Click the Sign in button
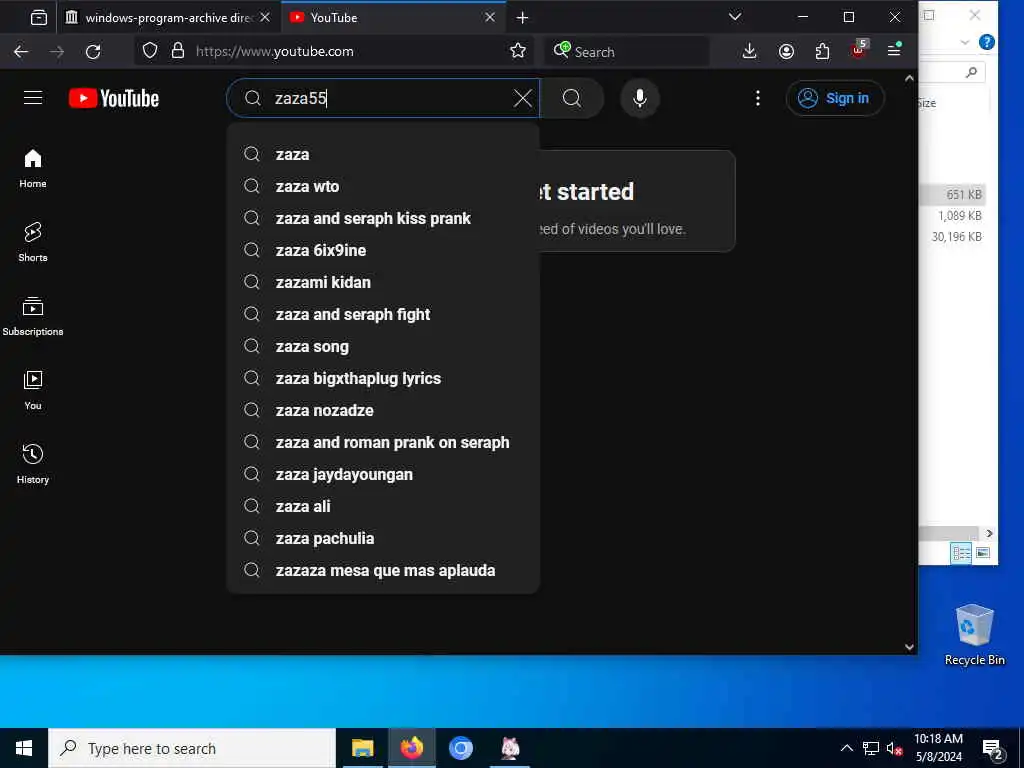Screen dimensions: 1024x768 (x=835, y=98)
